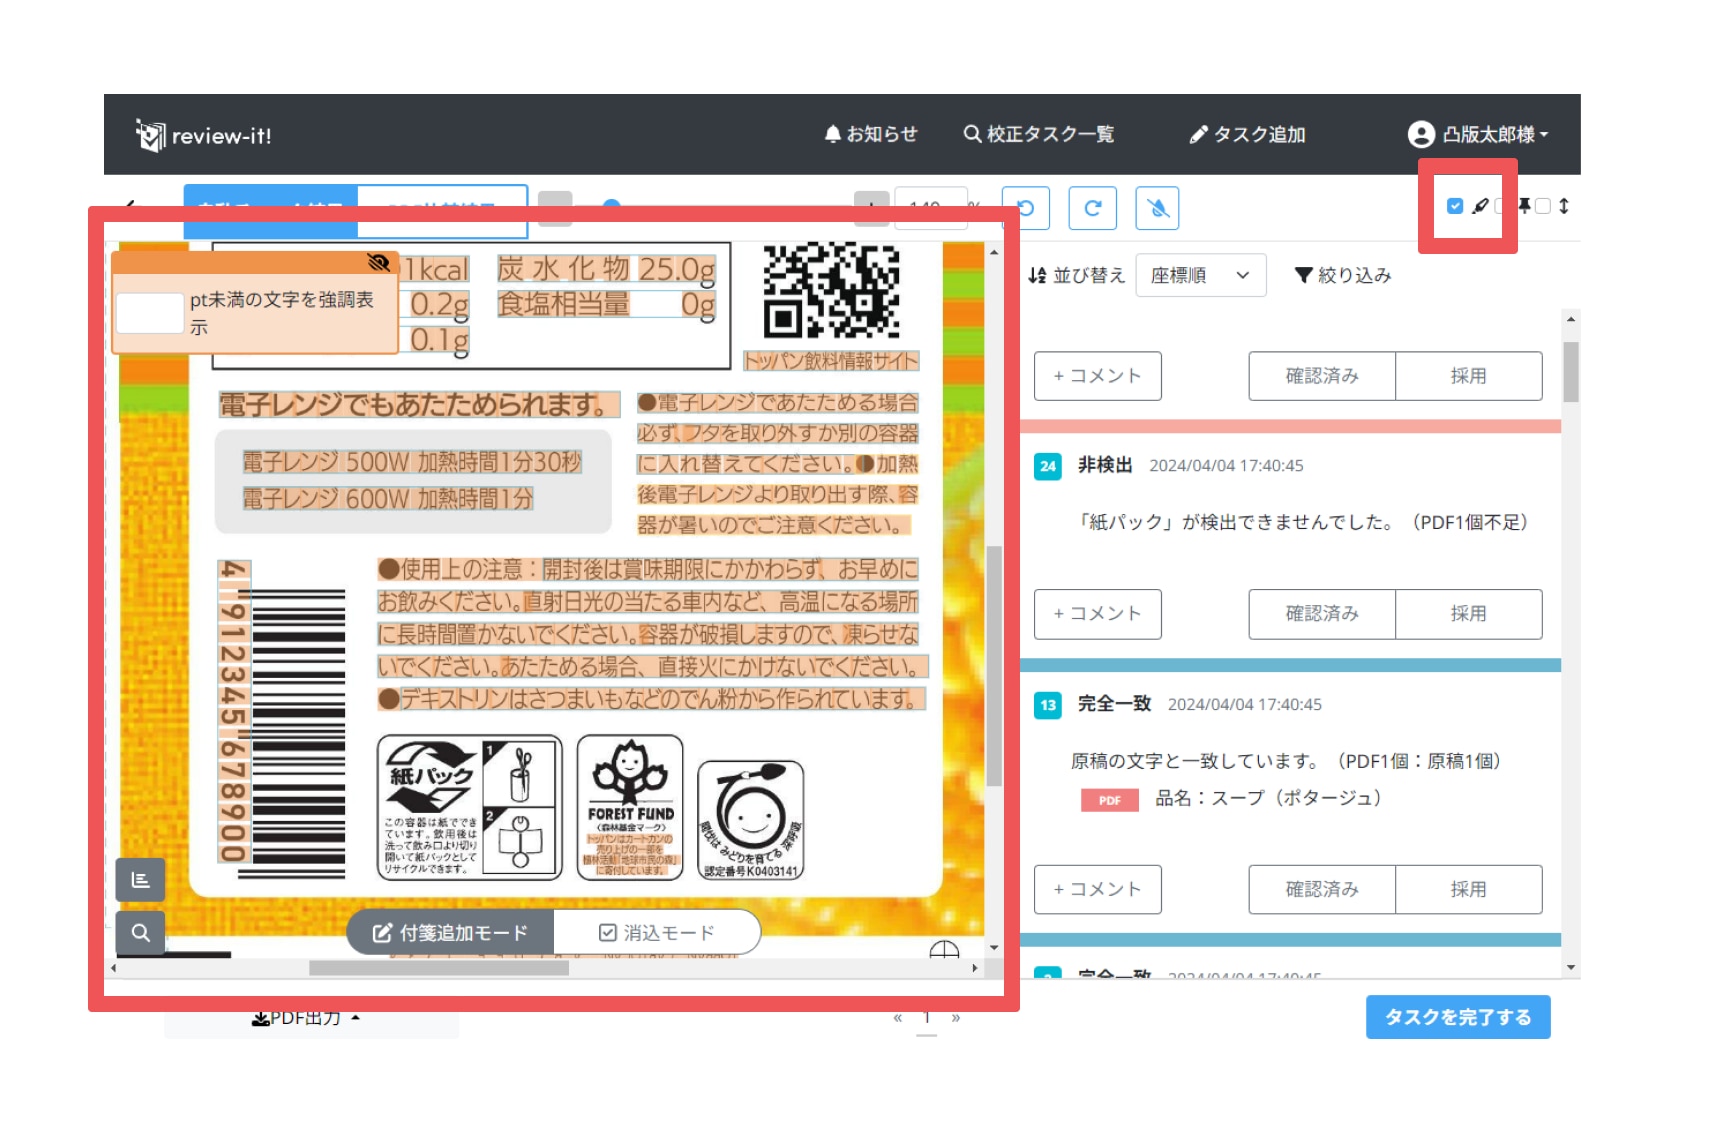Screen dimensions: 1720x1146
Task: Uncheck the highlighter checkbox
Action: [x=1455, y=206]
